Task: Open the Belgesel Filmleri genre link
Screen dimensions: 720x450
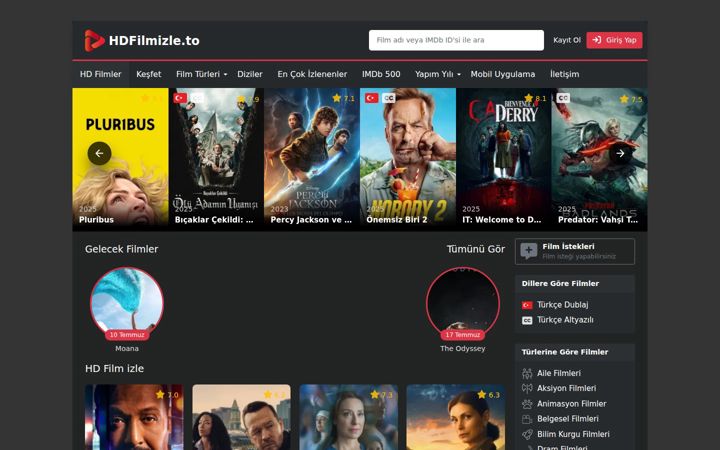Action: tap(568, 419)
